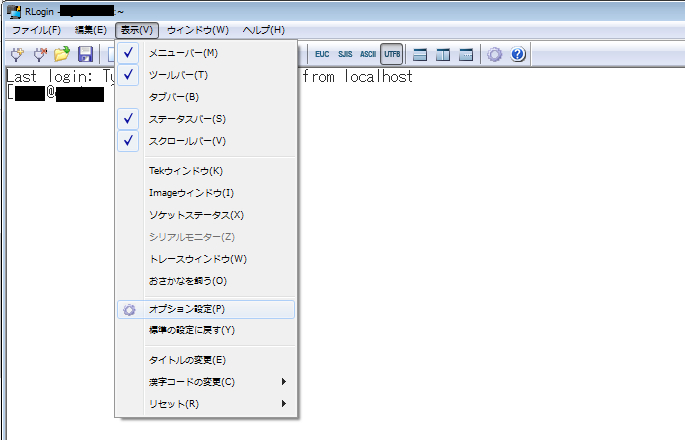This screenshot has width=685, height=440.
Task: Open the ウィンドウ(W) menu
Action: point(197,30)
